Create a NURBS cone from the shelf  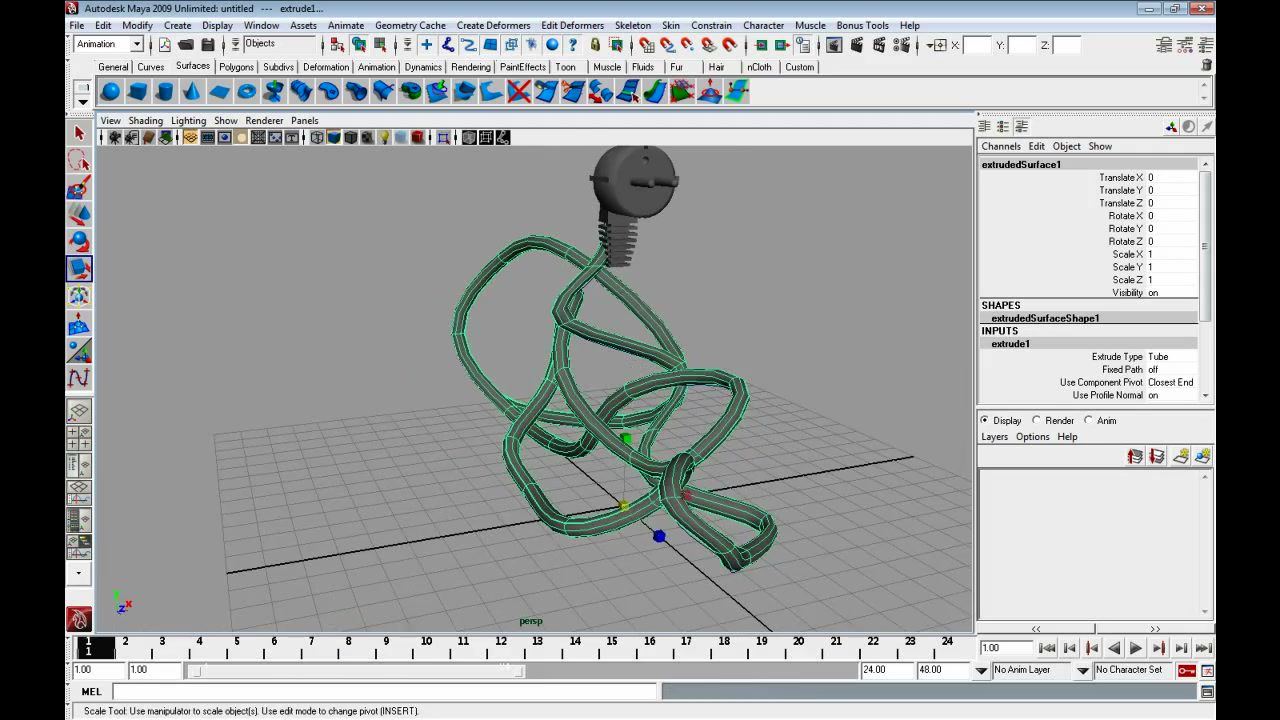tap(191, 92)
